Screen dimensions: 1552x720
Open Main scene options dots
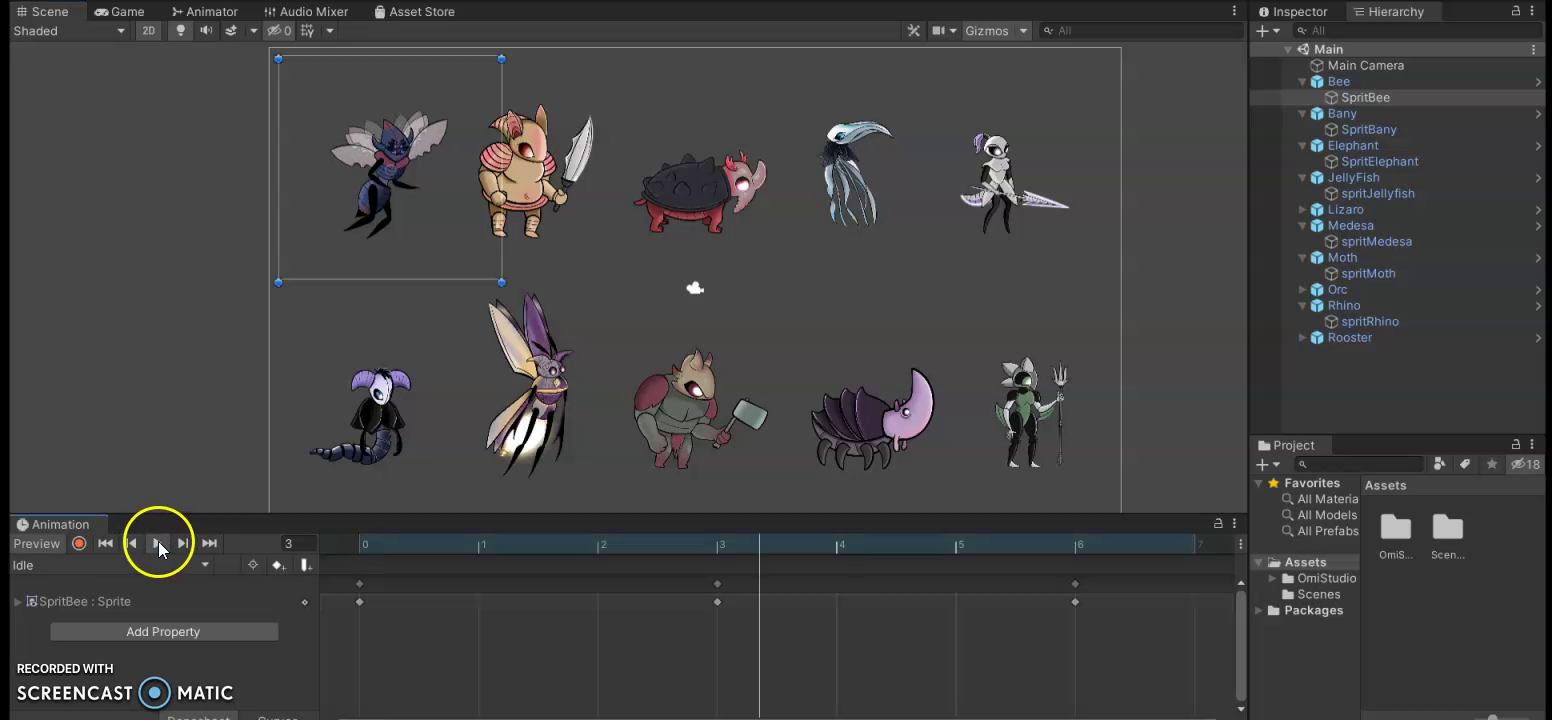1534,49
